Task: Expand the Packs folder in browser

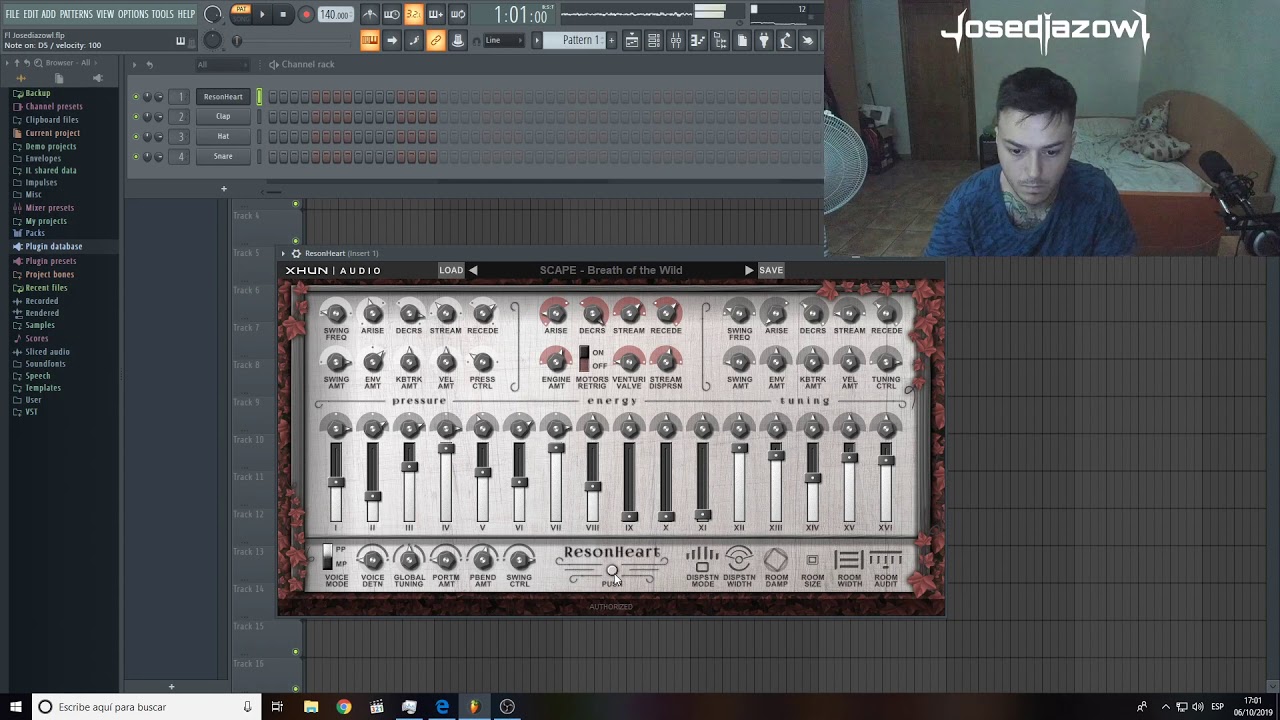Action: 28,233
